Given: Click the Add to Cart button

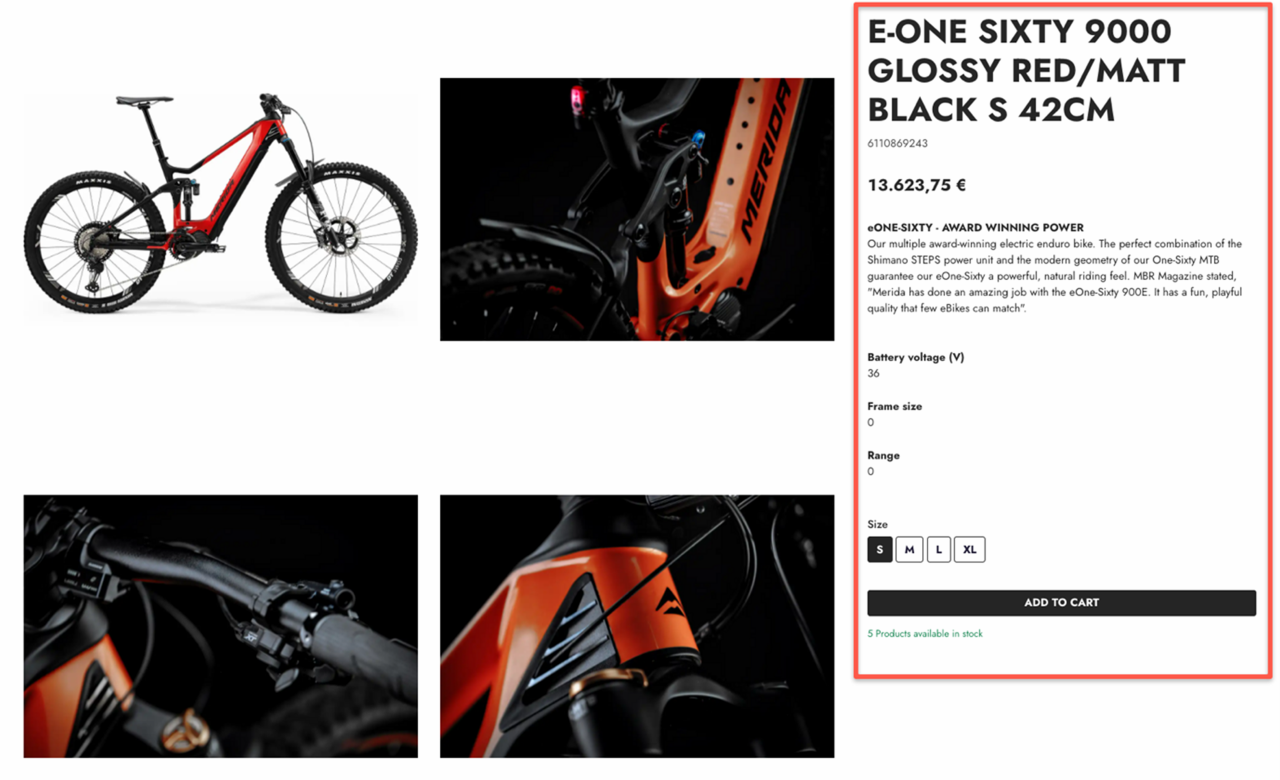Looking at the screenshot, I should [x=1061, y=603].
